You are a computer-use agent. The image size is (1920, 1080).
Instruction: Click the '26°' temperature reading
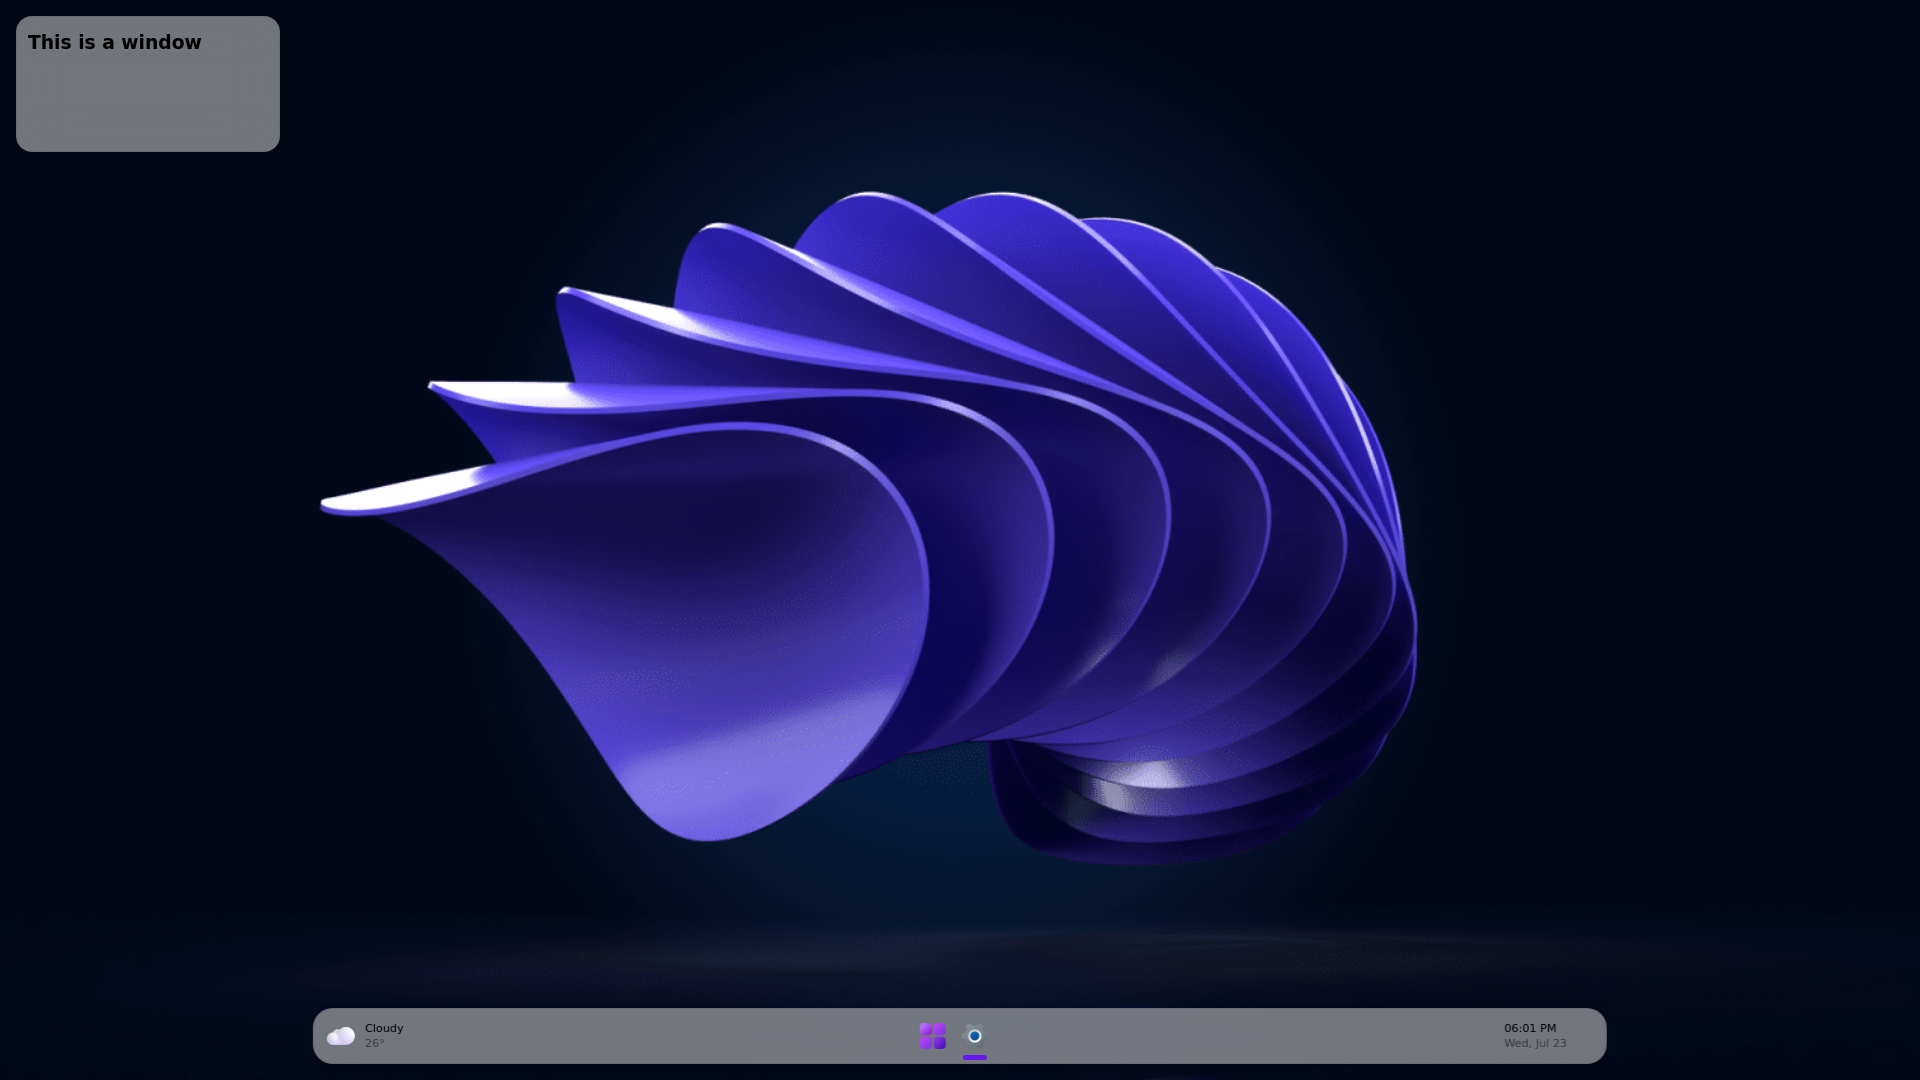pyautogui.click(x=375, y=1043)
